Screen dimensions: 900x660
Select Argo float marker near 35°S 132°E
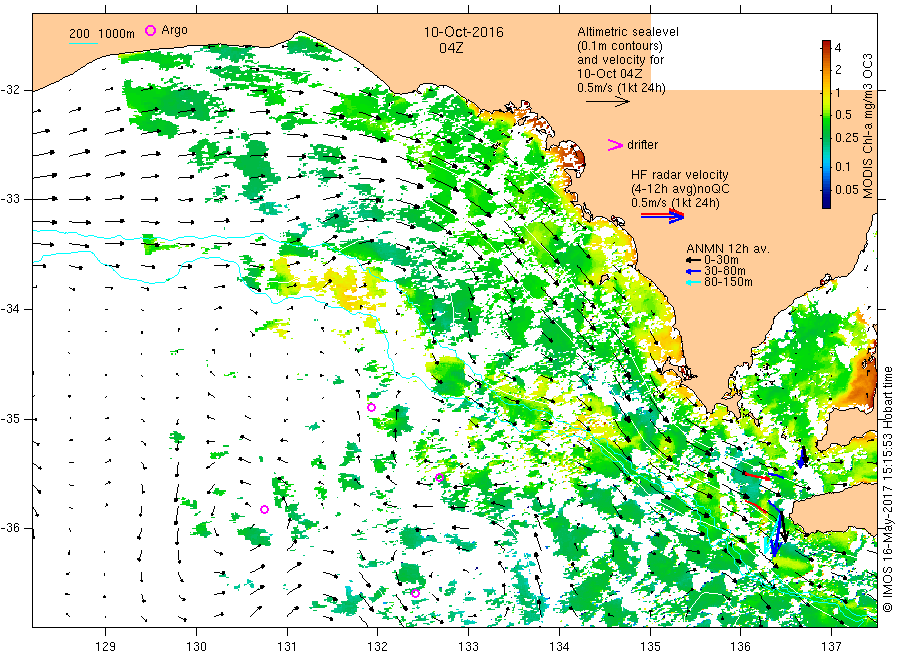coord(371,407)
